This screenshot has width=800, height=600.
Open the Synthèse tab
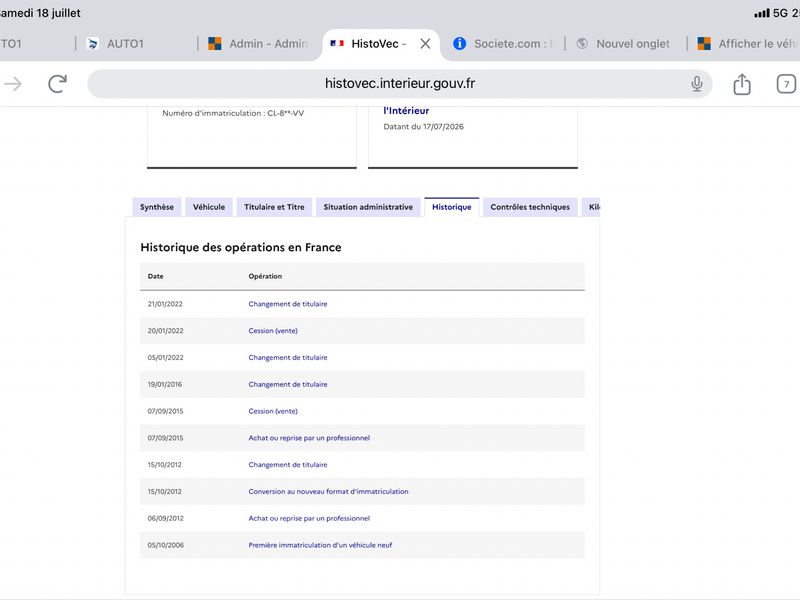click(157, 207)
